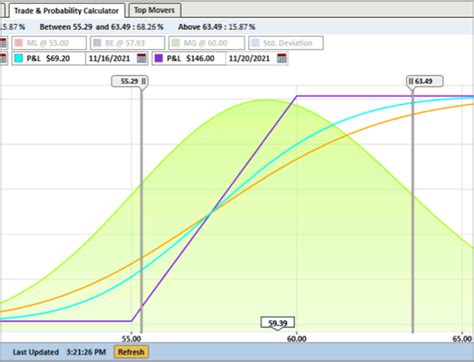Click 'Between 55.29 and 63.49 : 68.26 %' text

pos(101,27)
